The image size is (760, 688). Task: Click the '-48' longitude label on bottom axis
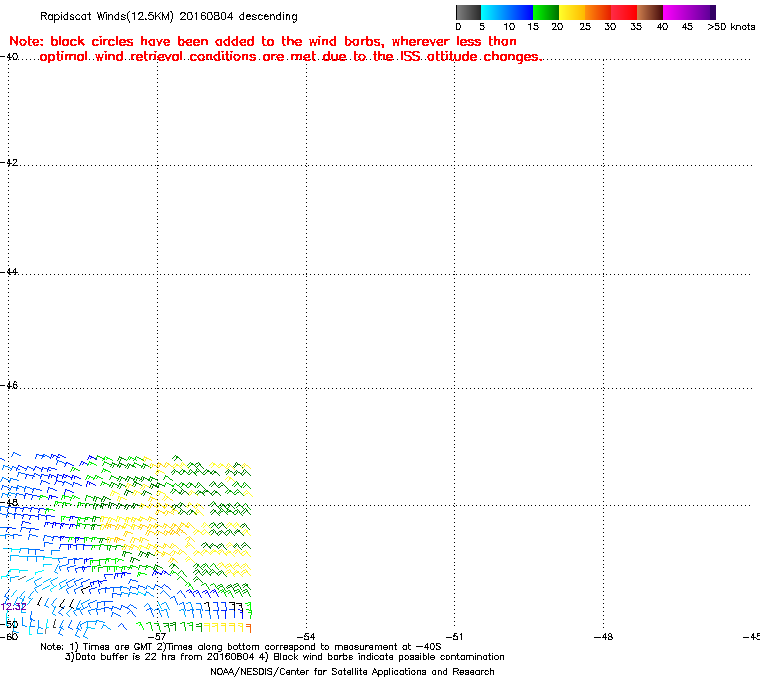603,637
